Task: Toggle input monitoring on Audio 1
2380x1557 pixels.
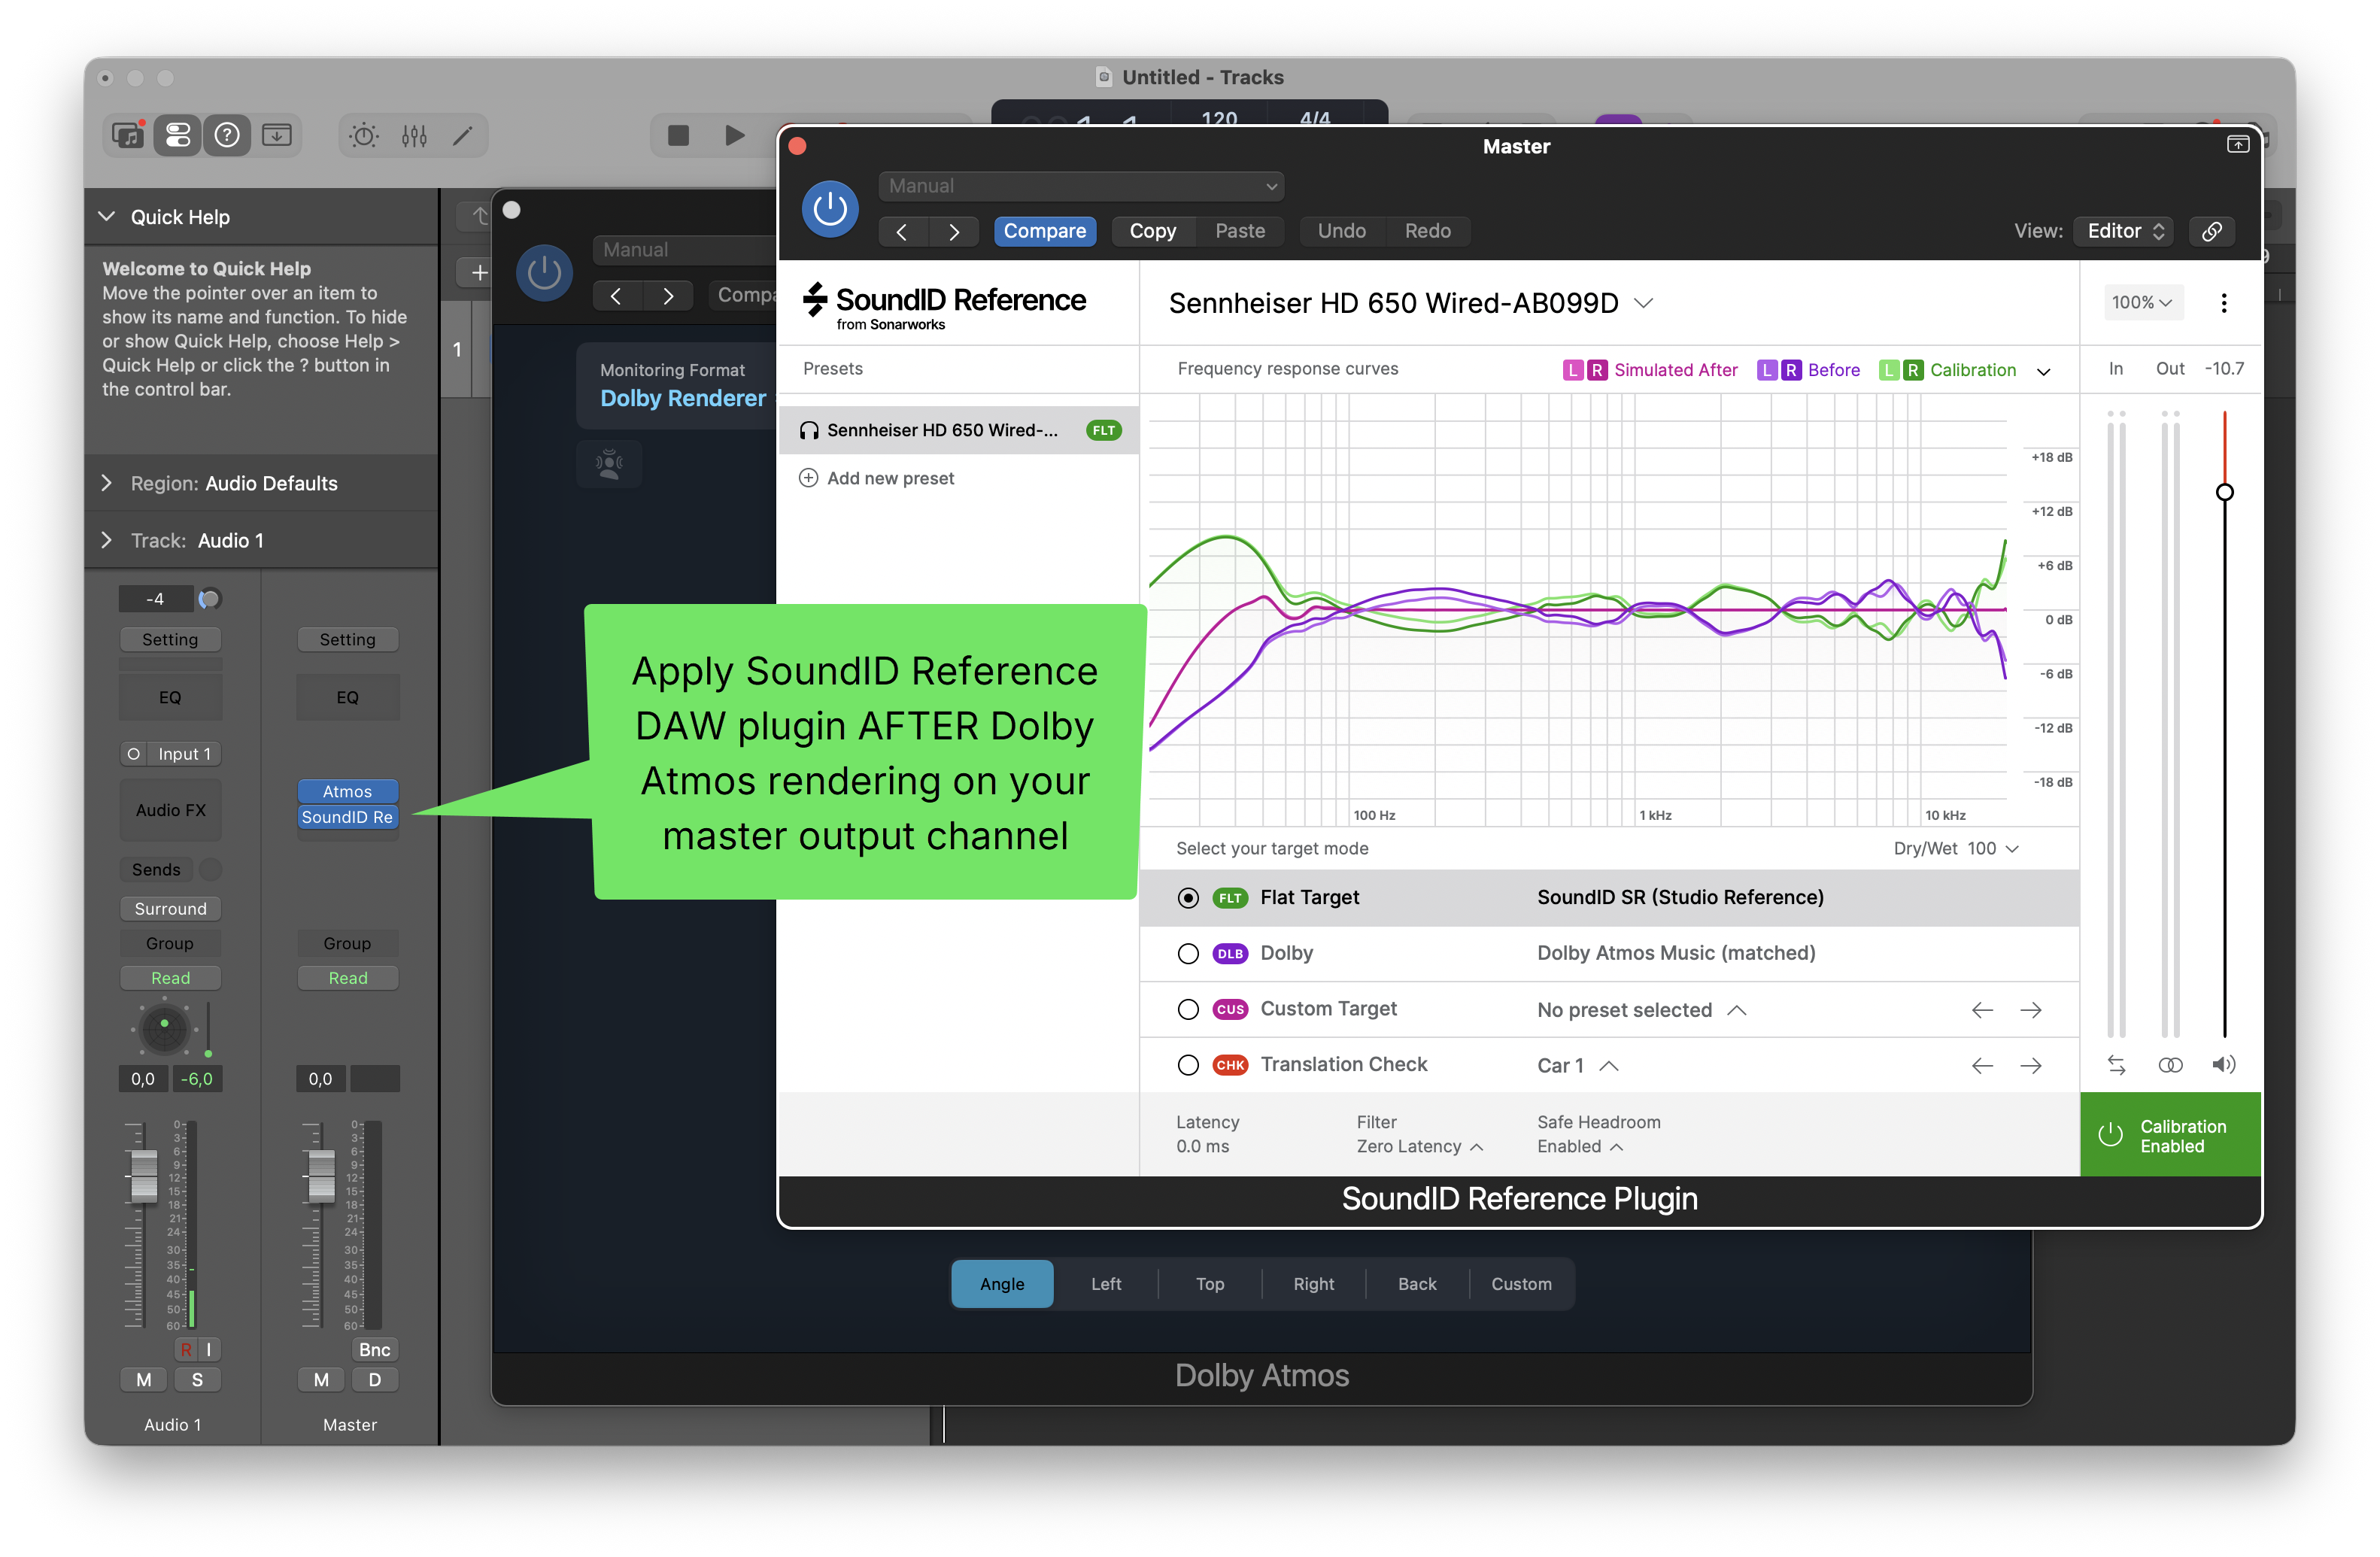Action: tap(209, 1350)
